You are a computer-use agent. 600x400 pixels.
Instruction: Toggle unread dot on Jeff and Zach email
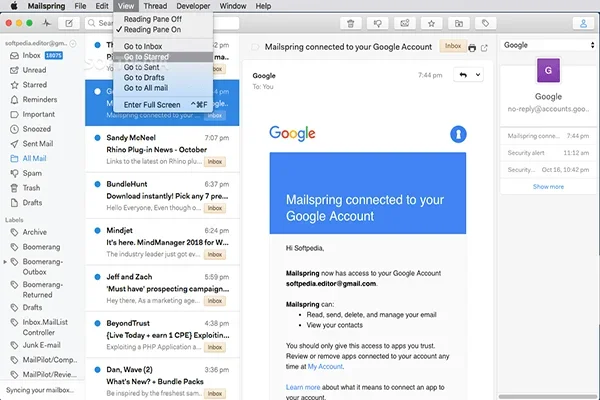point(97,277)
